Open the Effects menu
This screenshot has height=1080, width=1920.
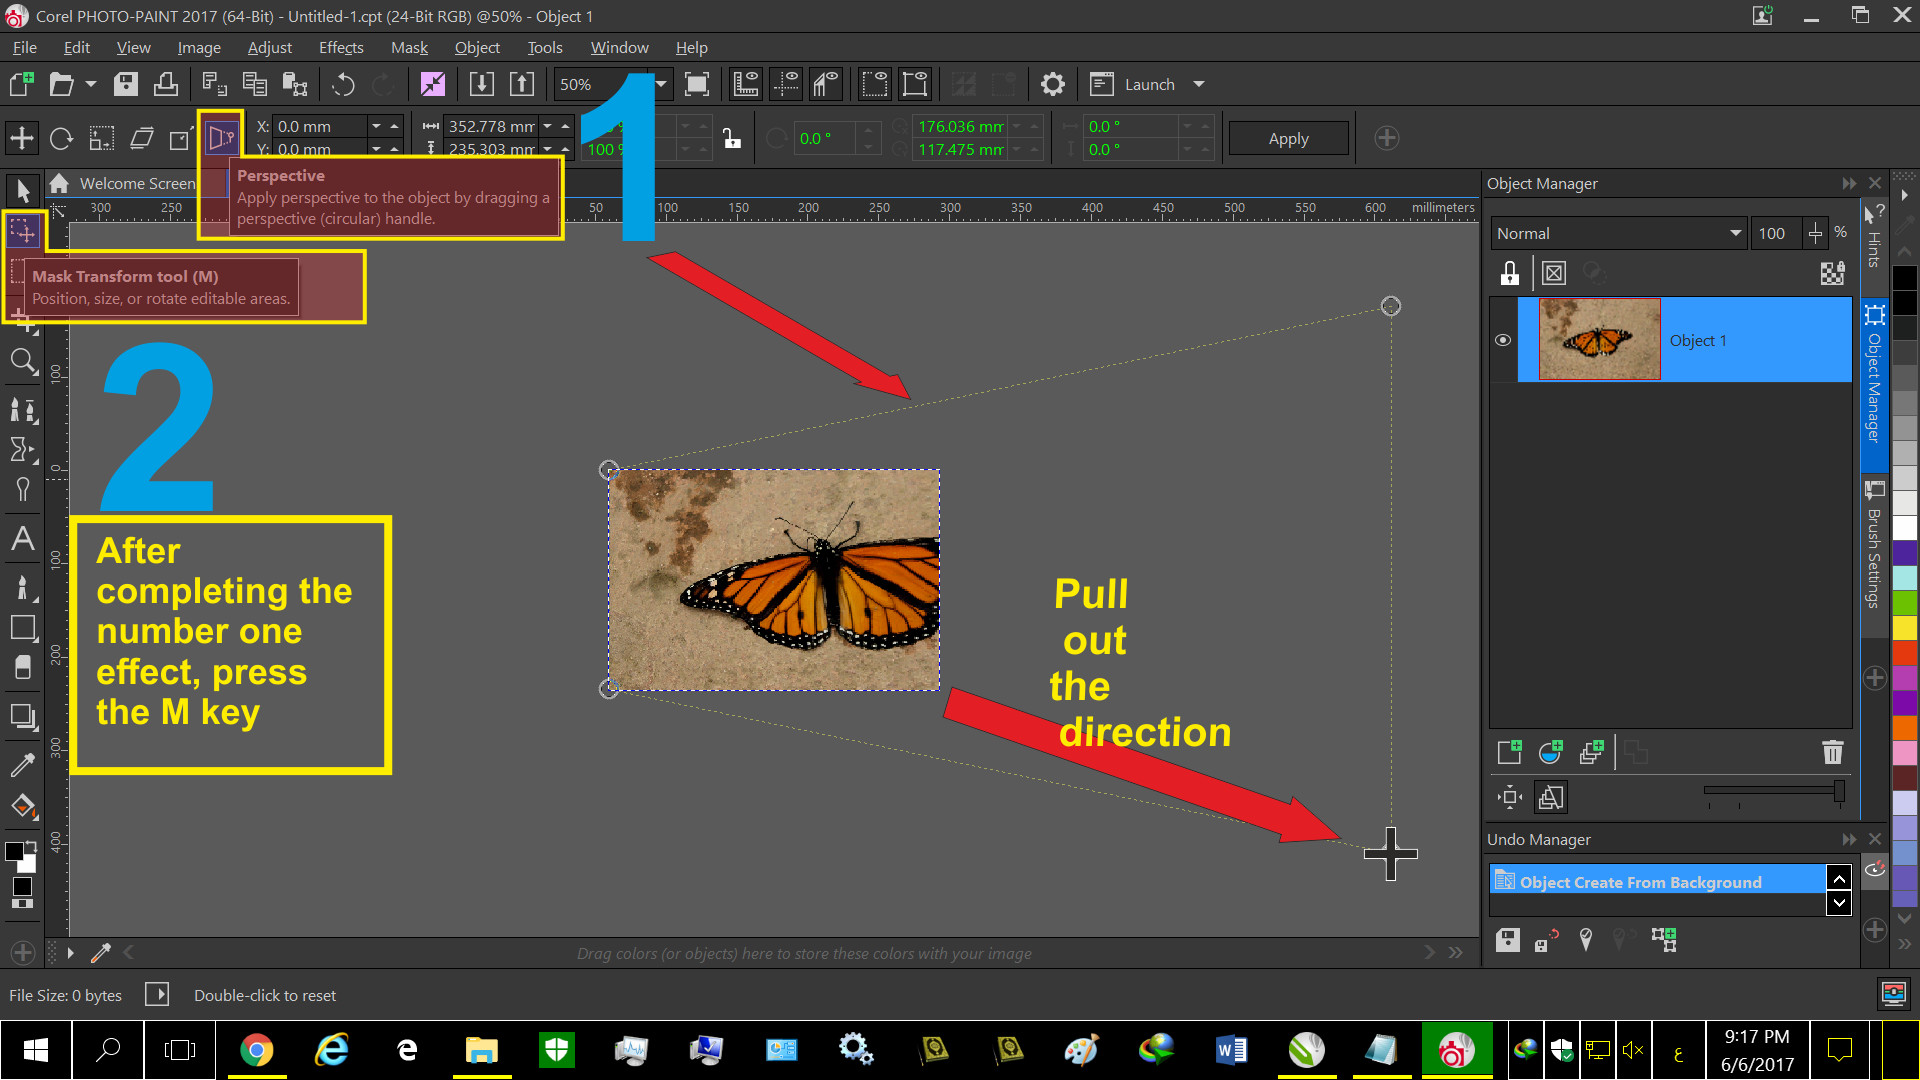point(339,47)
